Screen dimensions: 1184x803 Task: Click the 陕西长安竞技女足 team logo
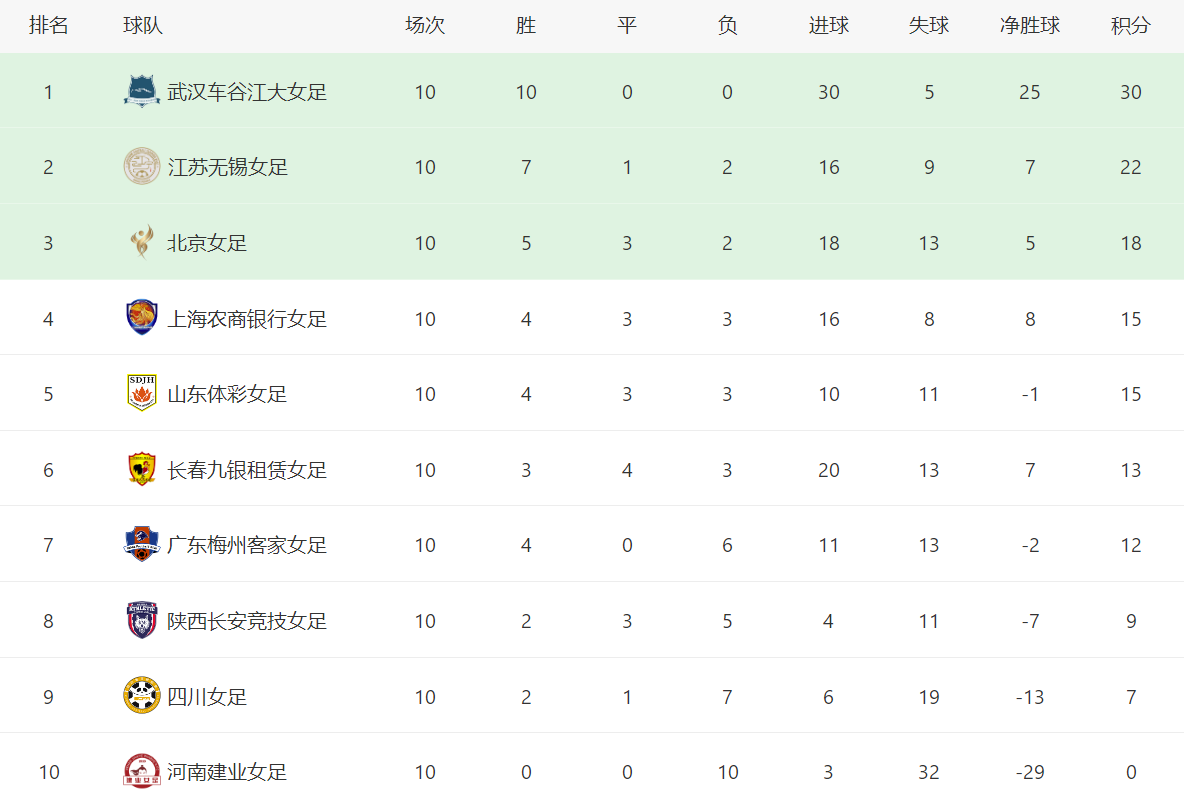(x=142, y=620)
